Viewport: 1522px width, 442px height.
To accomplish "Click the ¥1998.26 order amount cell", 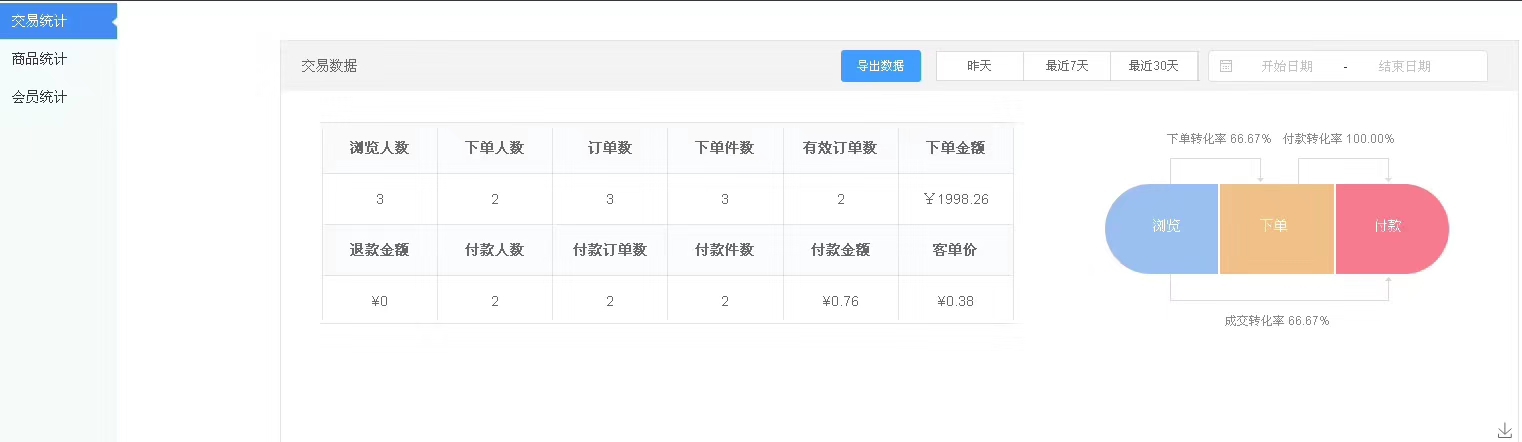I will point(956,199).
